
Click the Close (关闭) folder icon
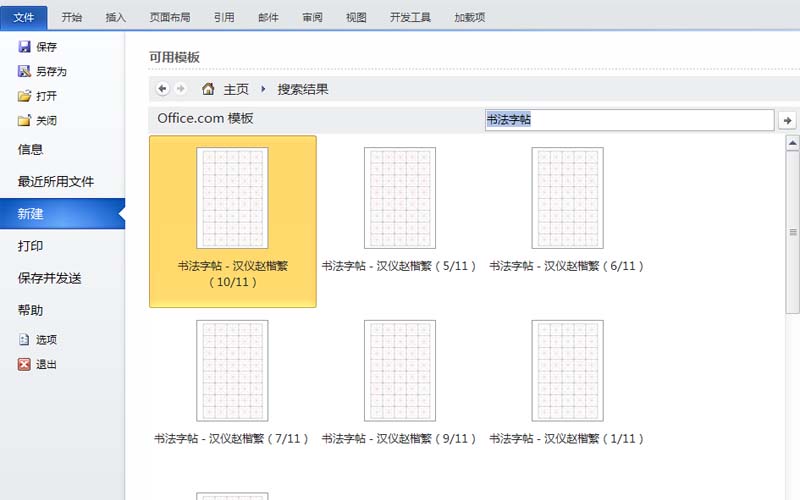24,120
